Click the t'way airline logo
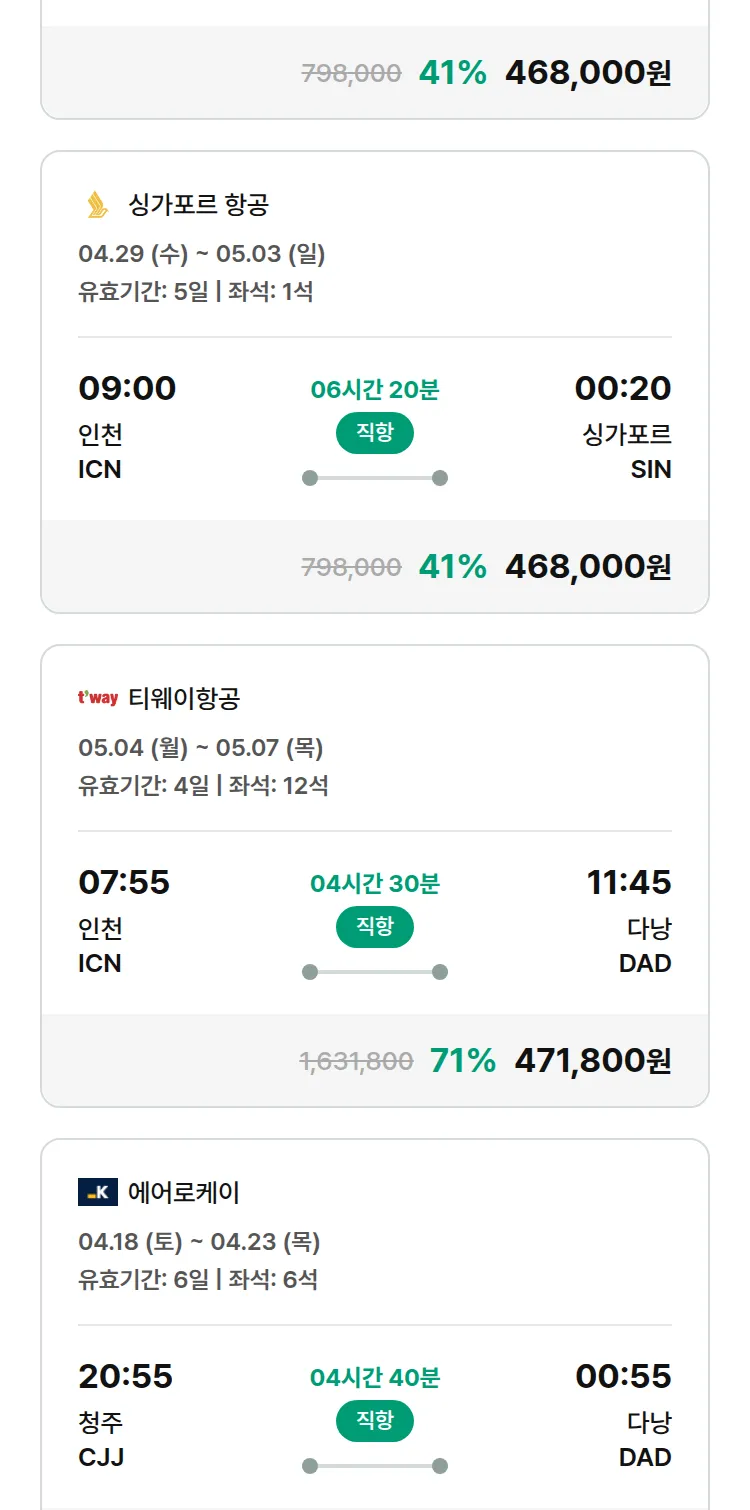This screenshot has width=750, height=1510. coord(98,698)
